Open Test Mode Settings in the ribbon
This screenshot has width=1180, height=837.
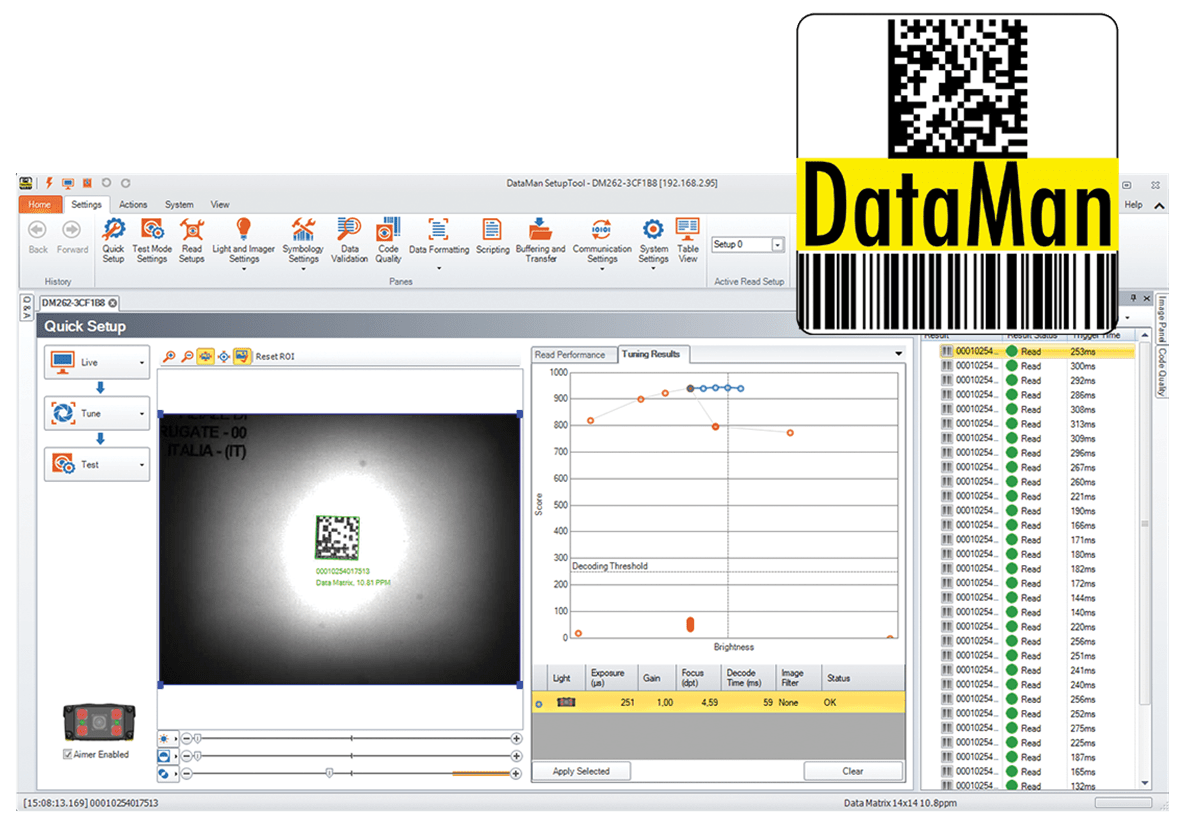point(152,240)
